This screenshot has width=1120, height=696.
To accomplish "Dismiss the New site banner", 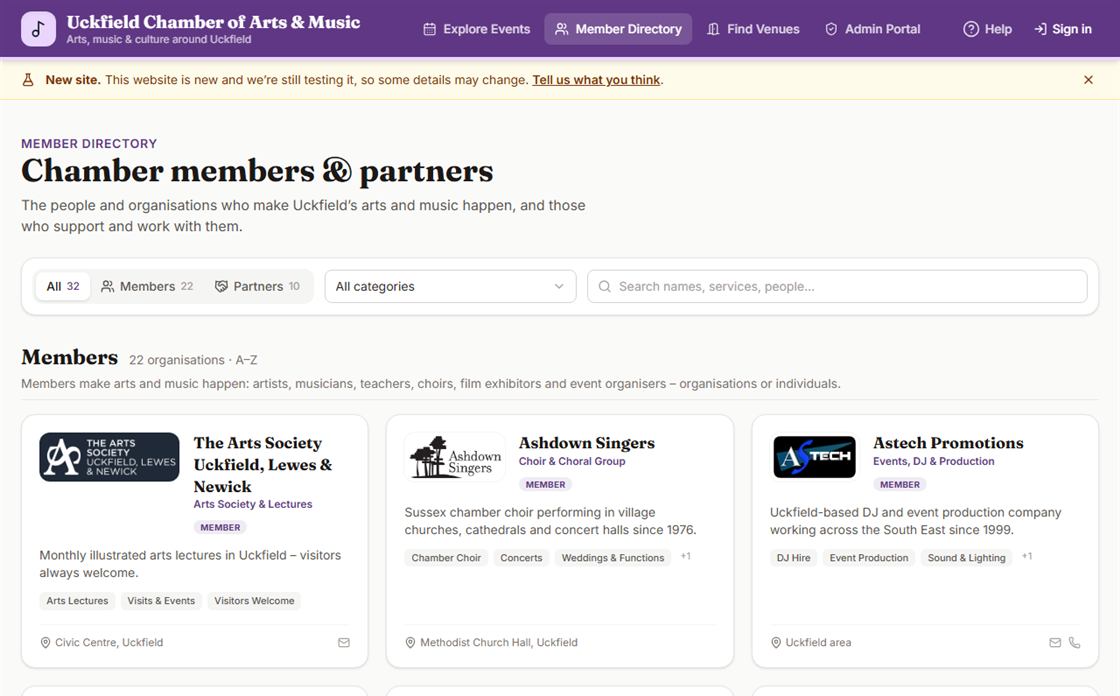I will click(x=1088, y=80).
